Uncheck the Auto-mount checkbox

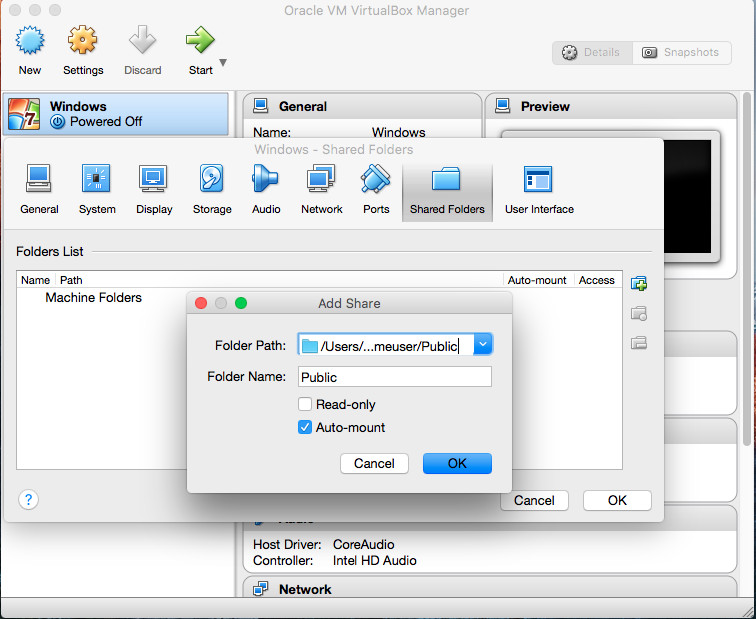(305, 427)
